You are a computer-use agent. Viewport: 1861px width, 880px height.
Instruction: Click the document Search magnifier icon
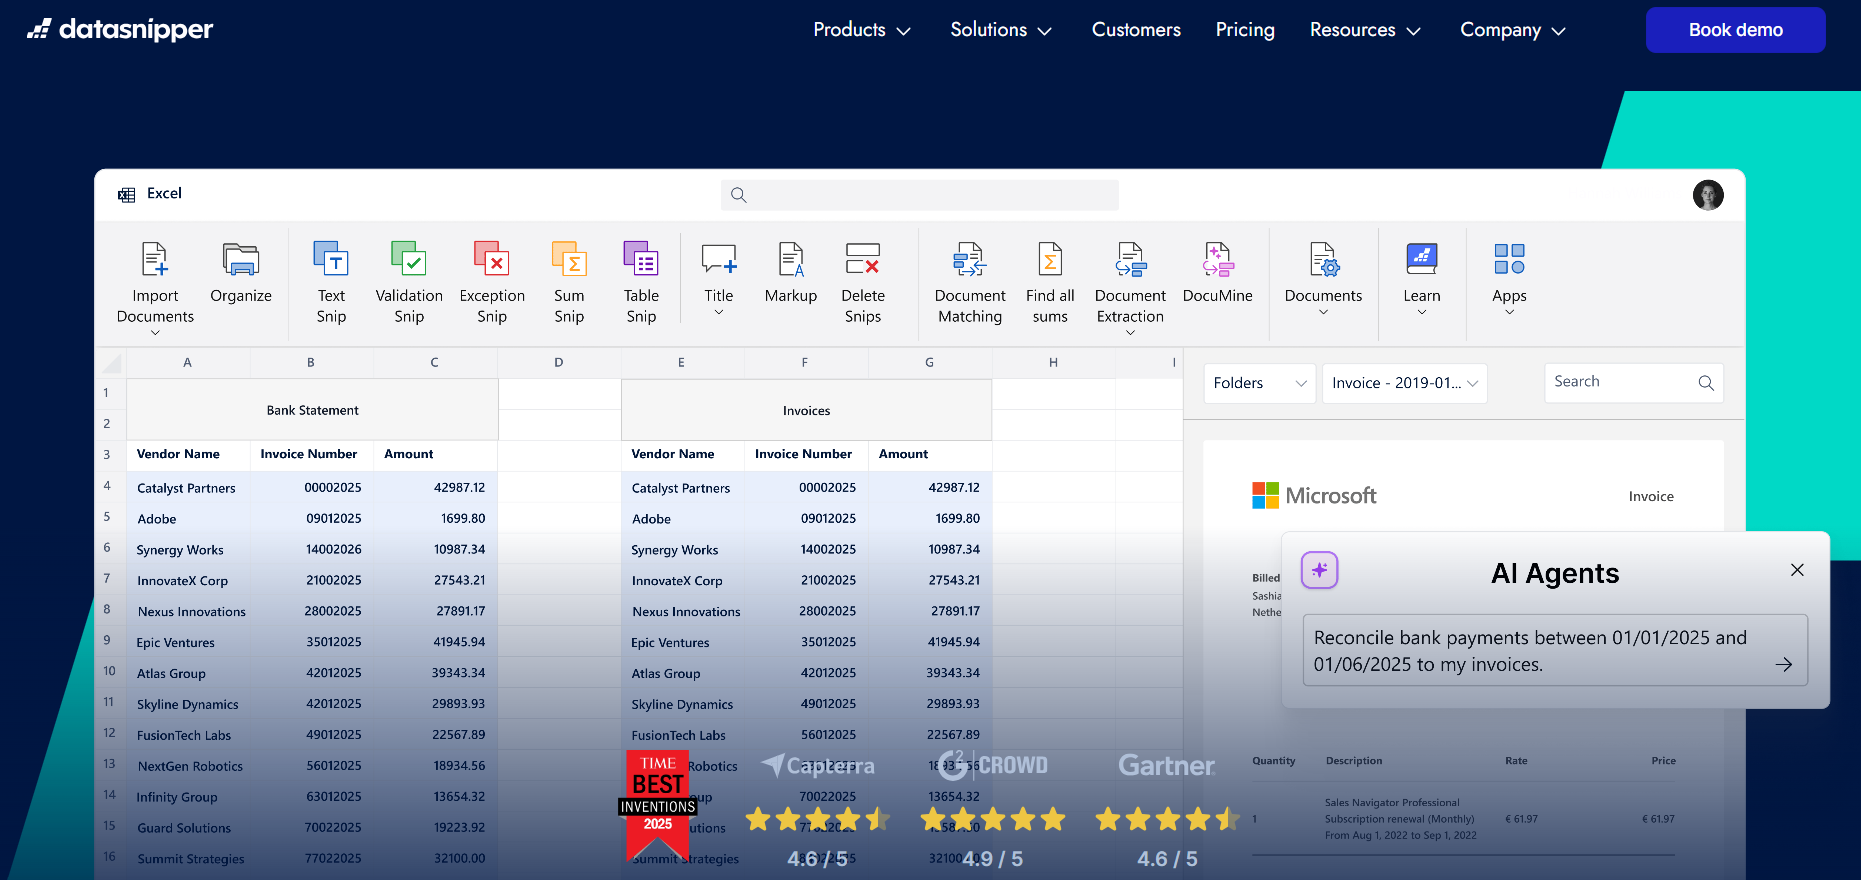click(x=1706, y=383)
